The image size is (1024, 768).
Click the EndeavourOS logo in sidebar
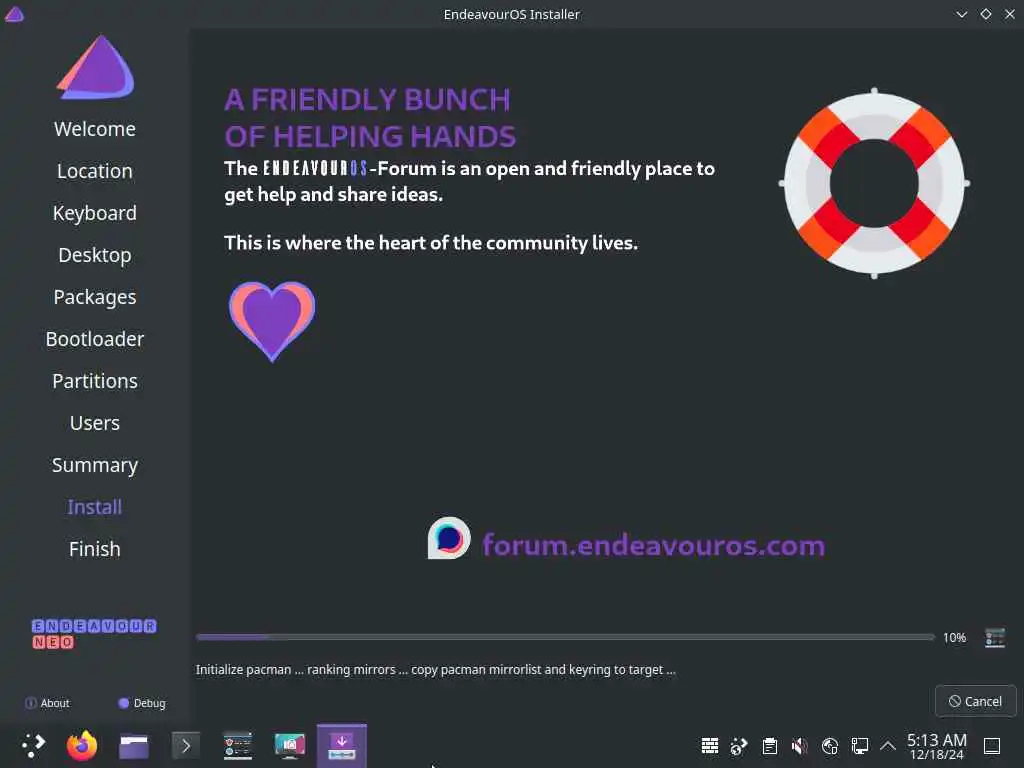coord(95,67)
